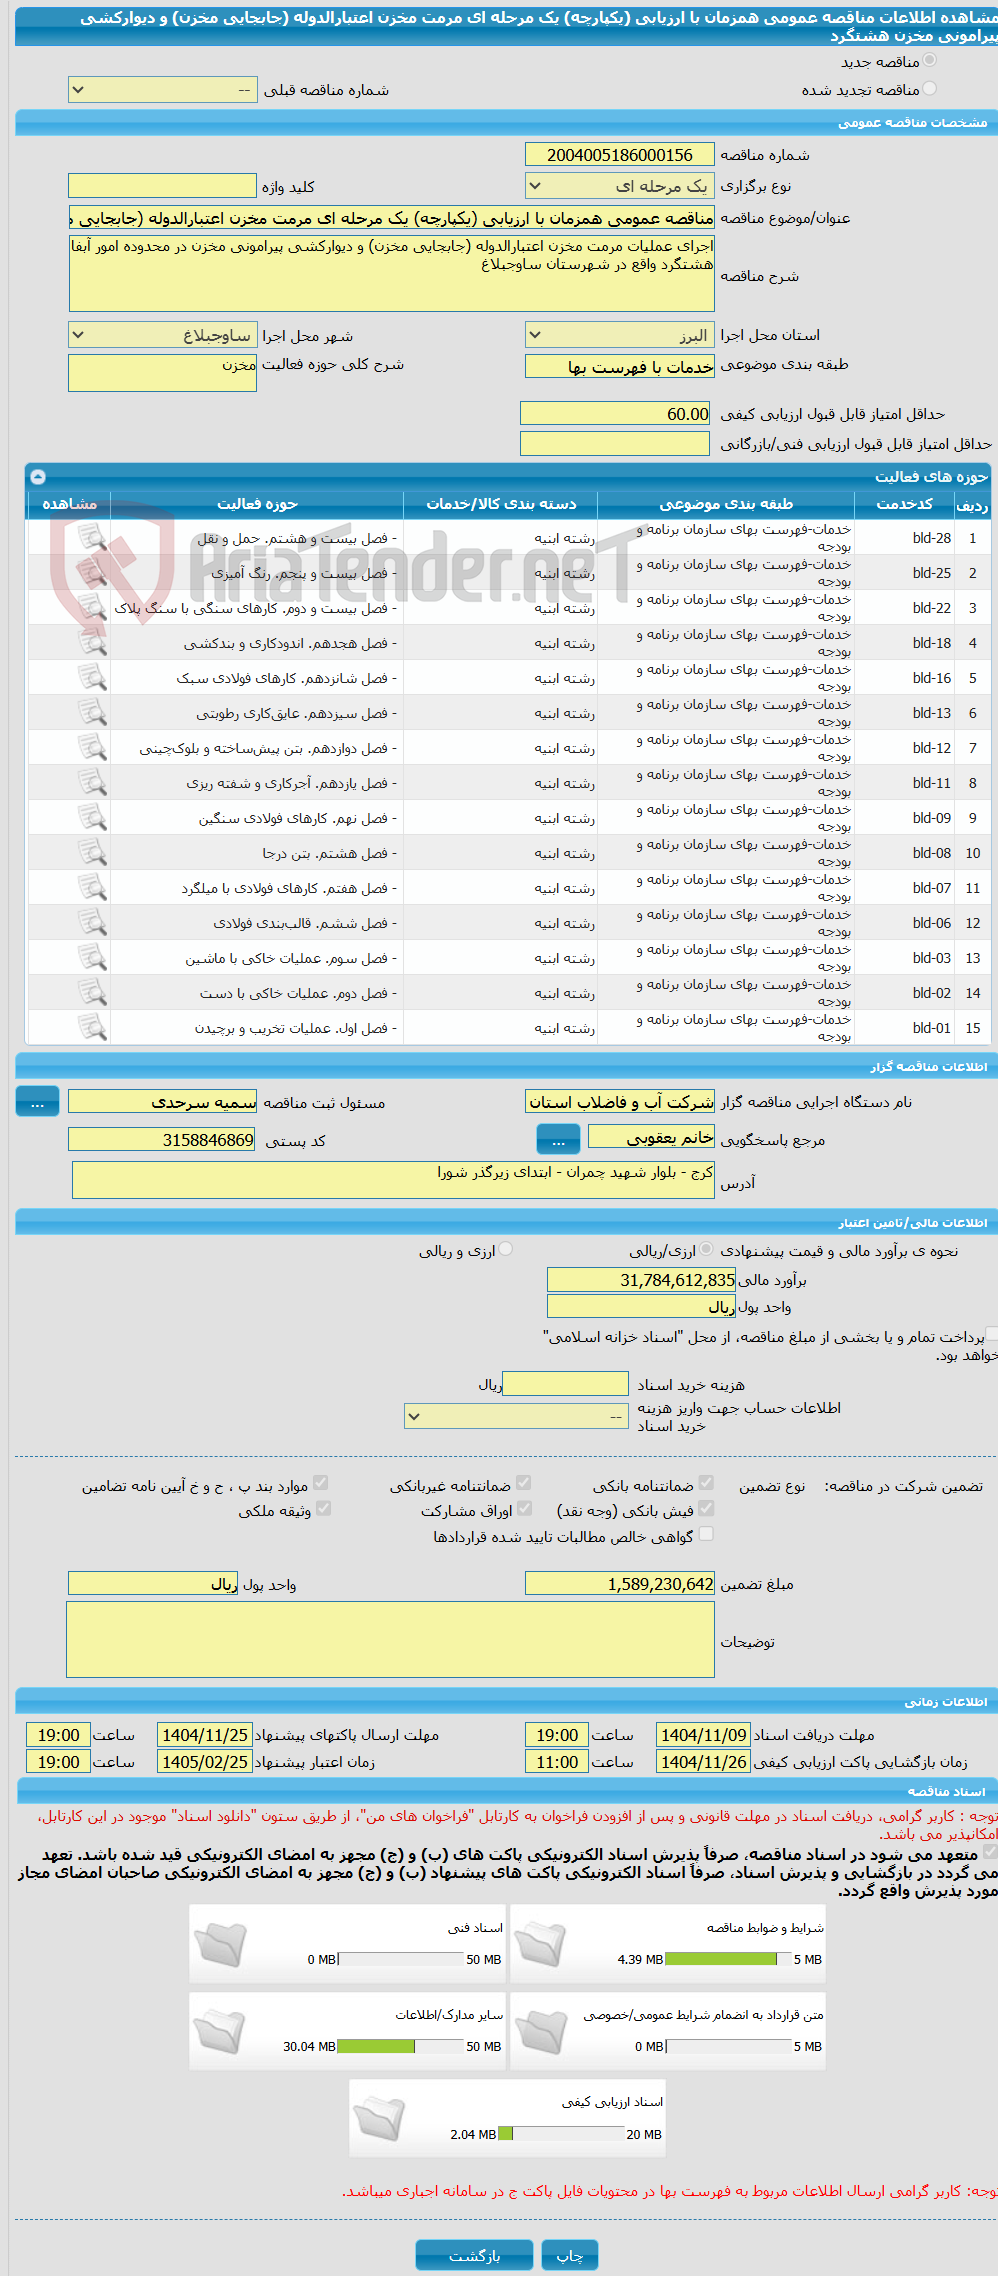The image size is (998, 2276).
Task: Click کدحدف column header
Action: 904,504
